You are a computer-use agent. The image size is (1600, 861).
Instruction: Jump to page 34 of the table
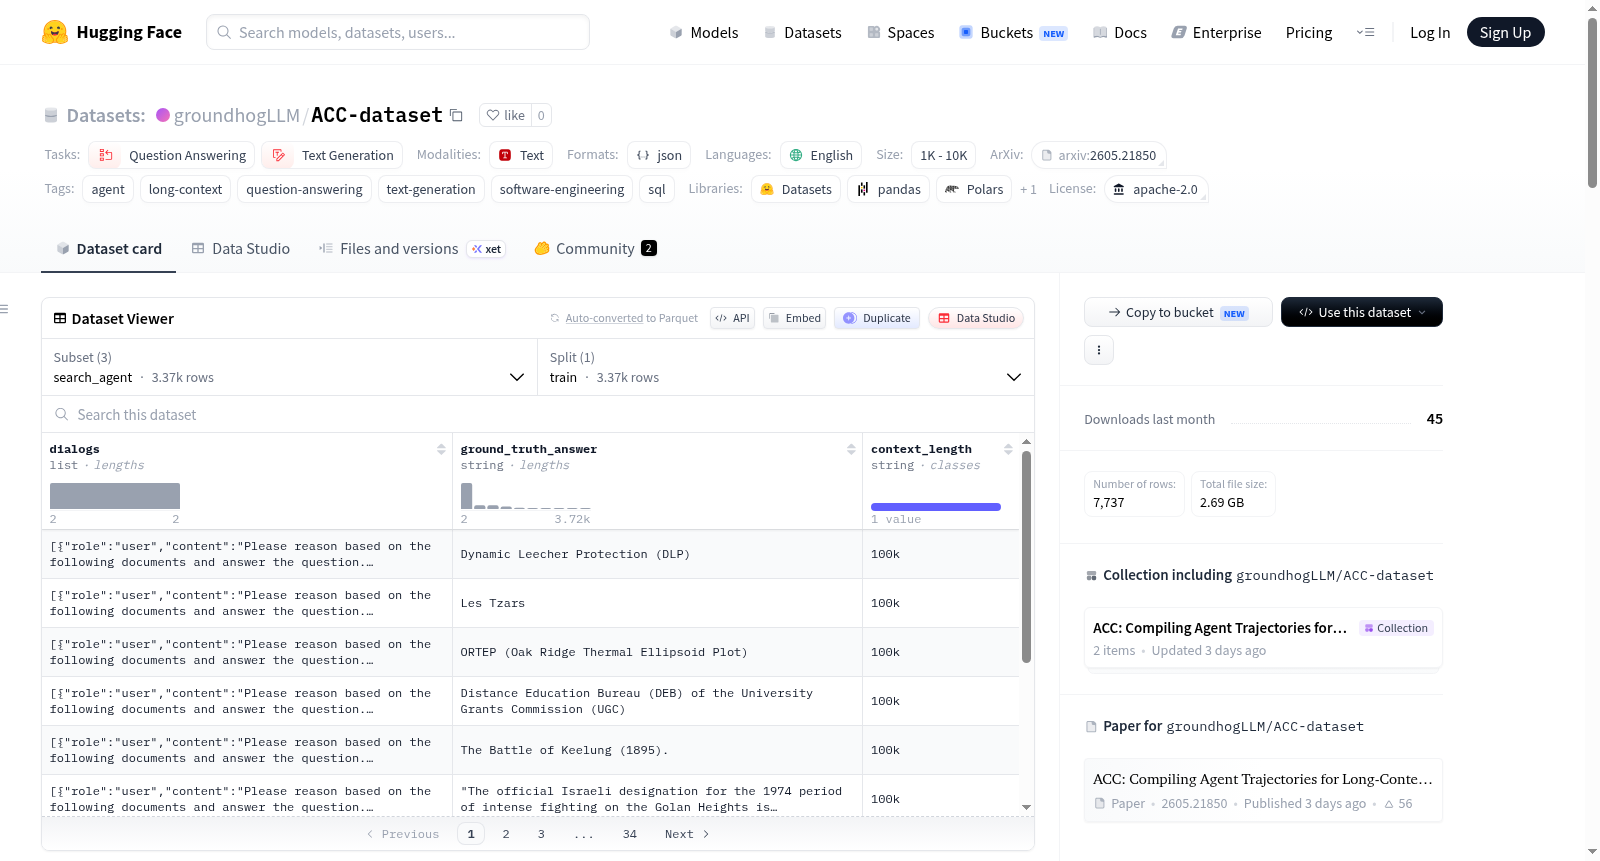point(630,834)
